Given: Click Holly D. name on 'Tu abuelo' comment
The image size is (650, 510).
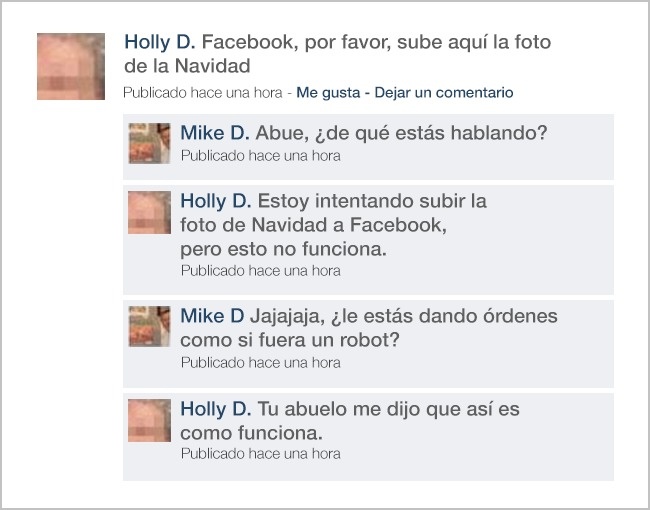Looking at the screenshot, I should pos(216,409).
